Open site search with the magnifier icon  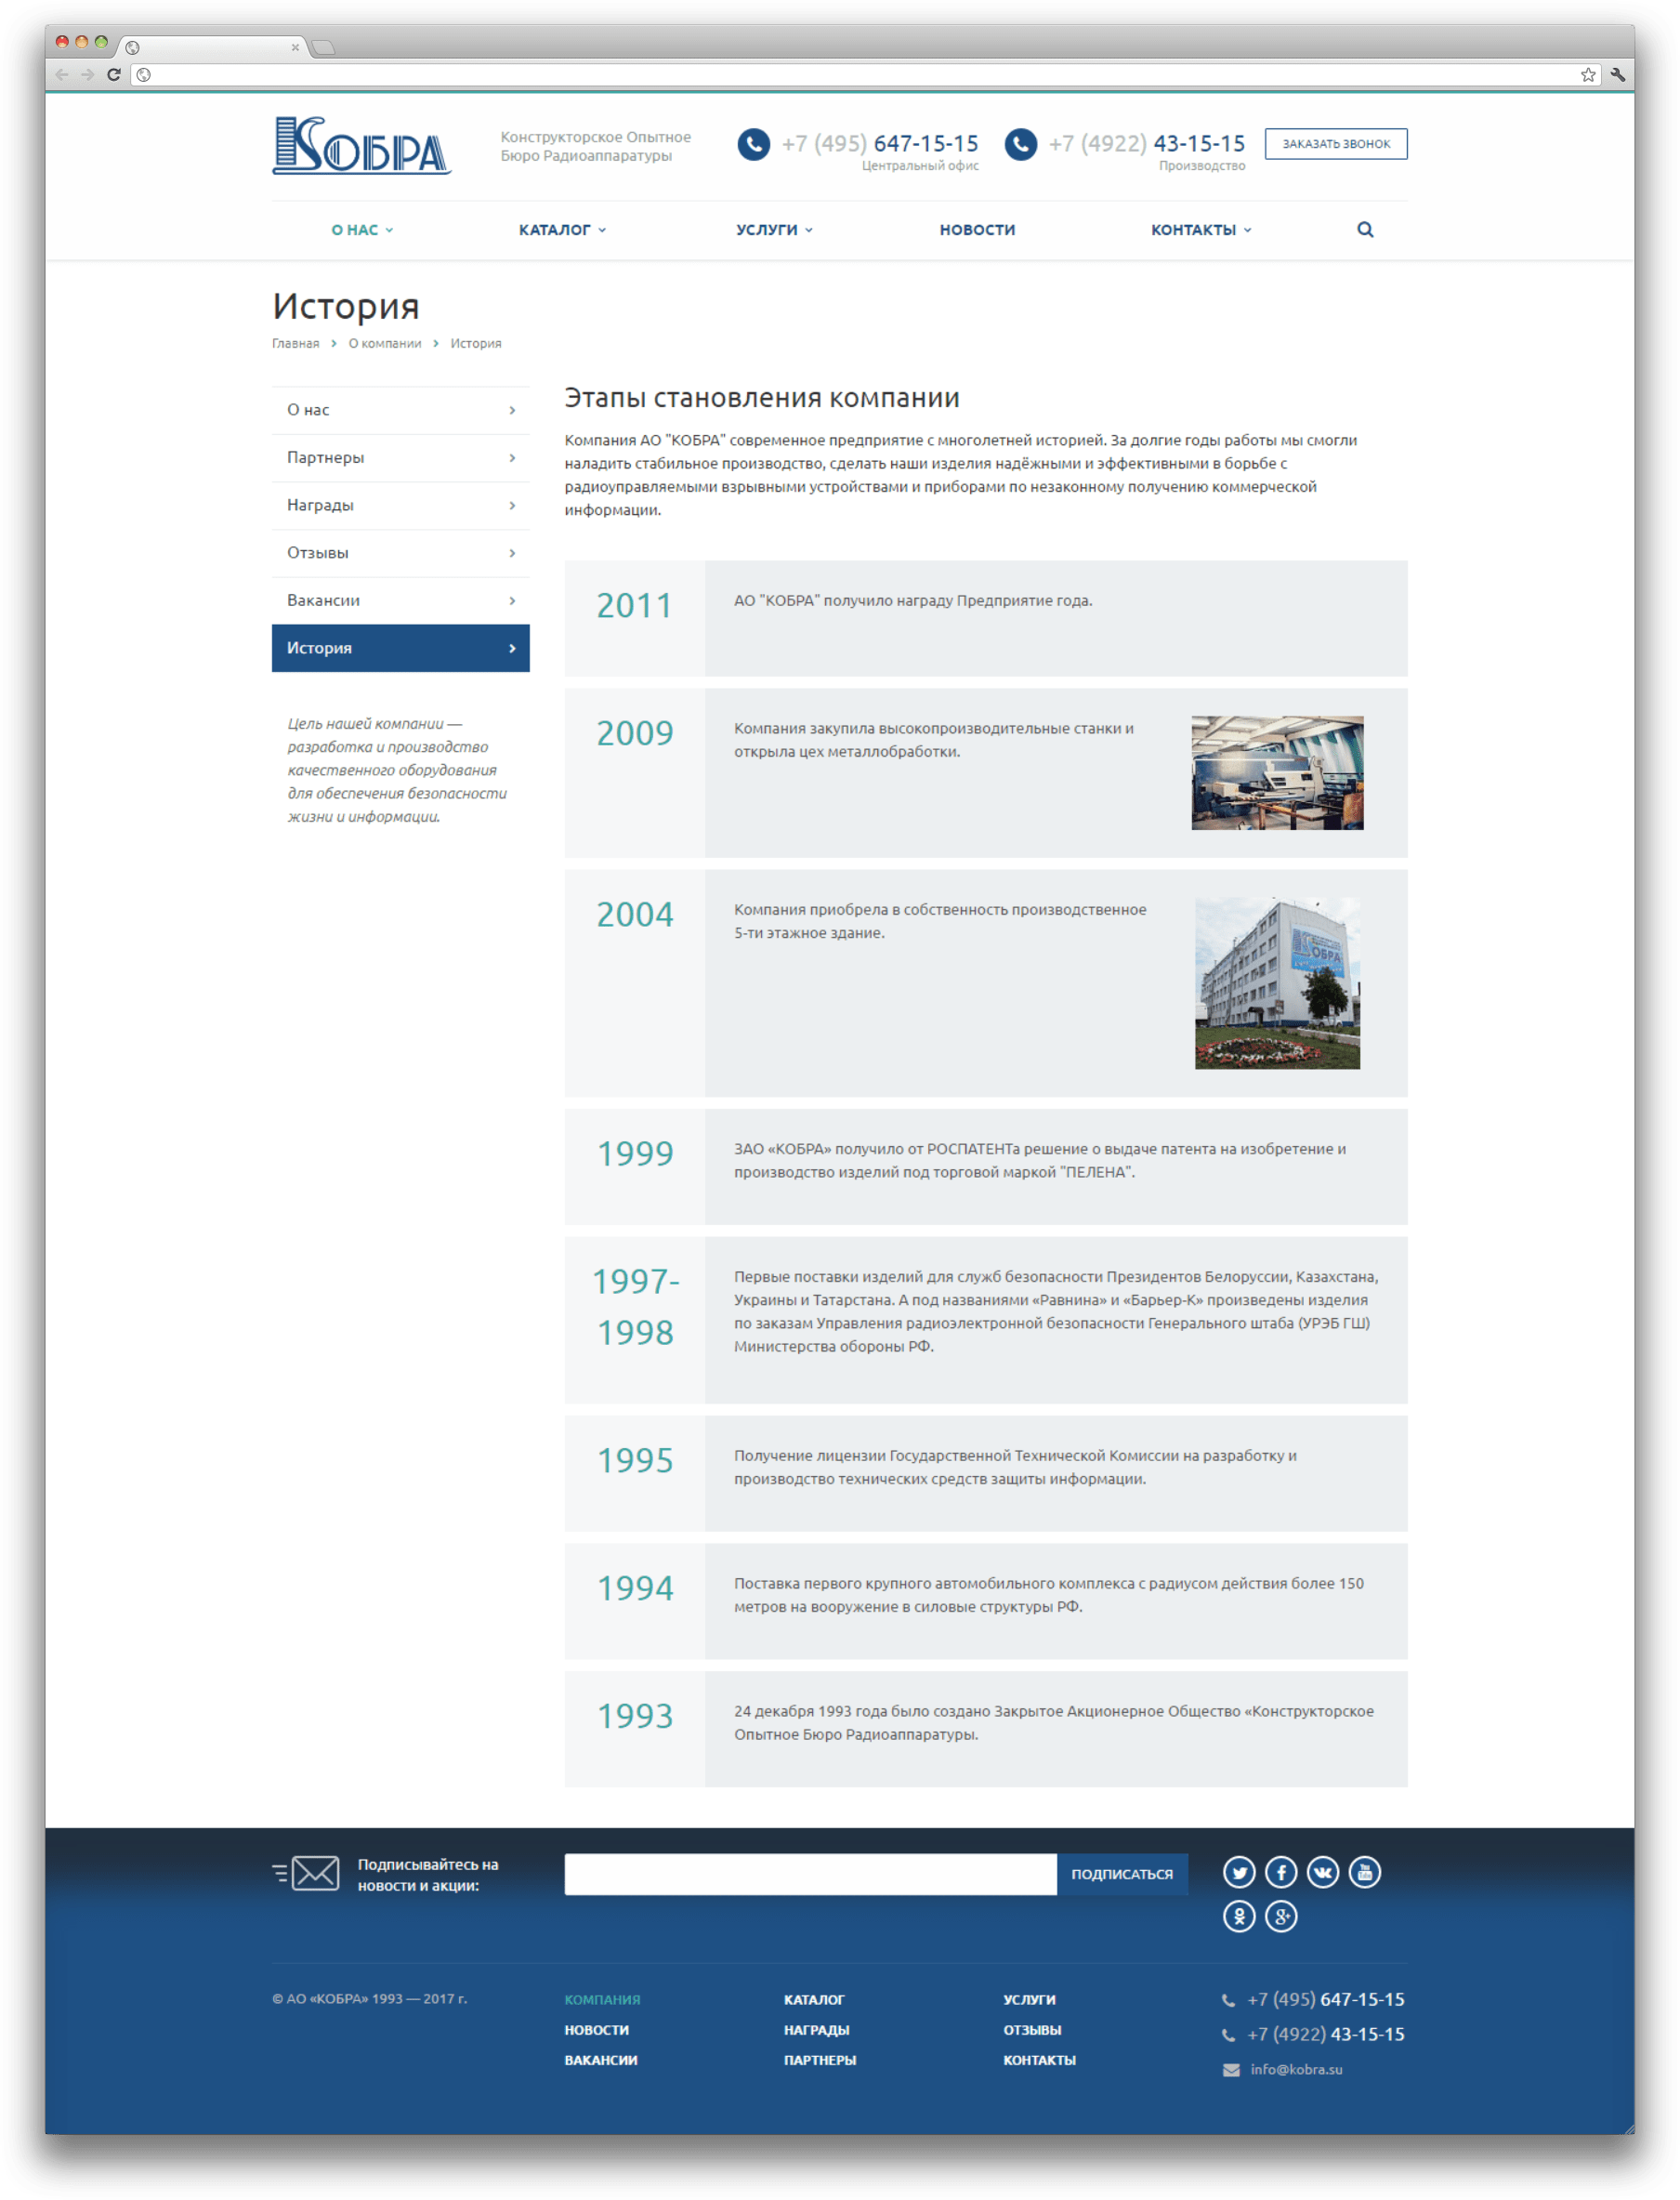[x=1365, y=229]
